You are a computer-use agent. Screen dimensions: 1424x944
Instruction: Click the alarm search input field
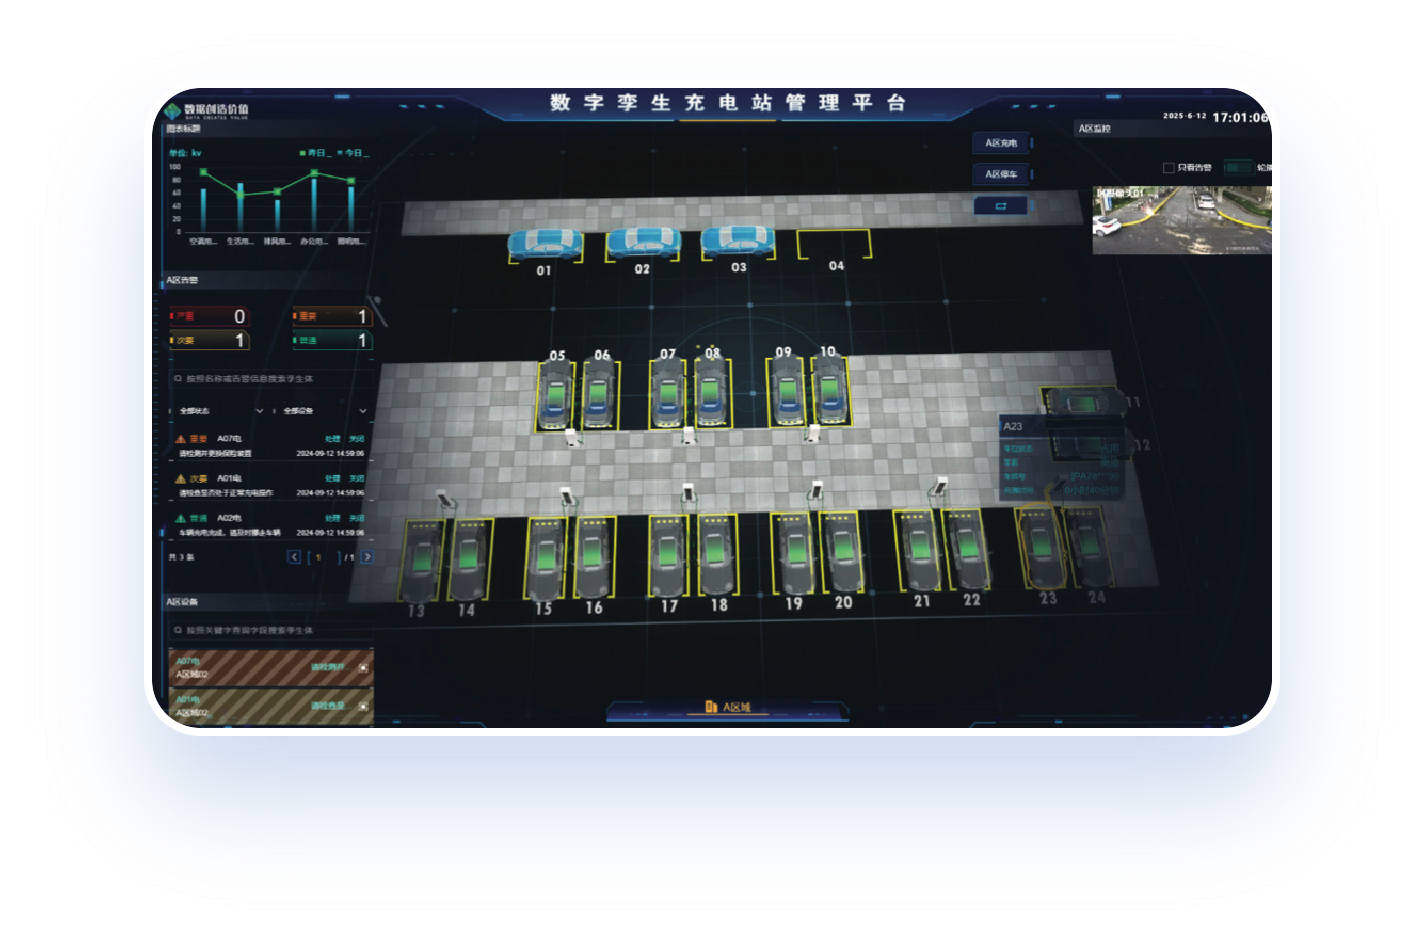pos(270,379)
